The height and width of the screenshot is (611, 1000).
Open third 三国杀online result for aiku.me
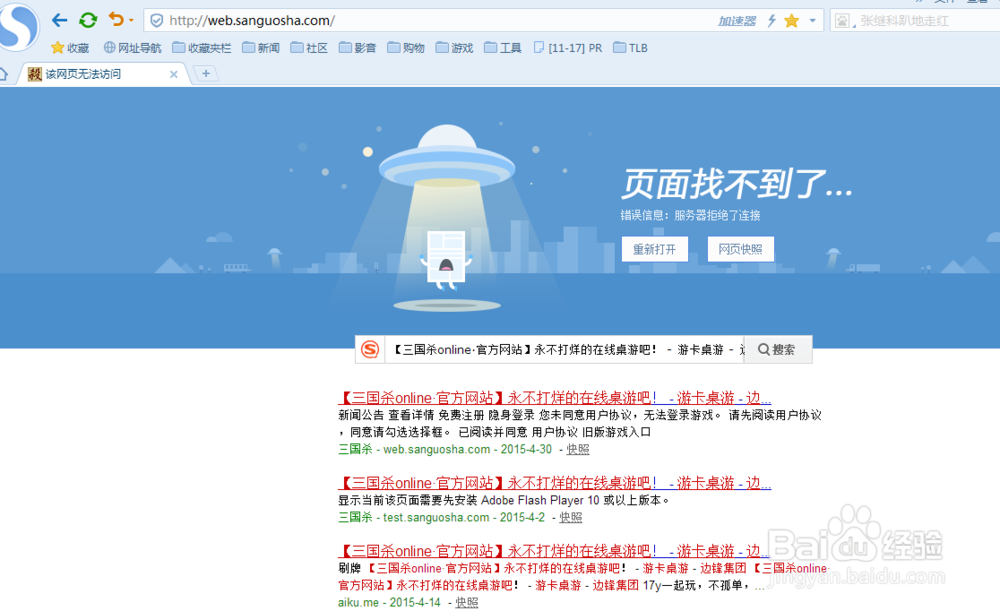point(554,551)
